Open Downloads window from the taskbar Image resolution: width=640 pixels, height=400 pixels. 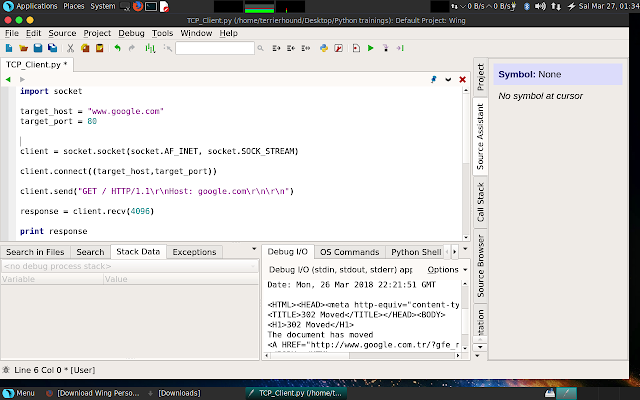175,393
